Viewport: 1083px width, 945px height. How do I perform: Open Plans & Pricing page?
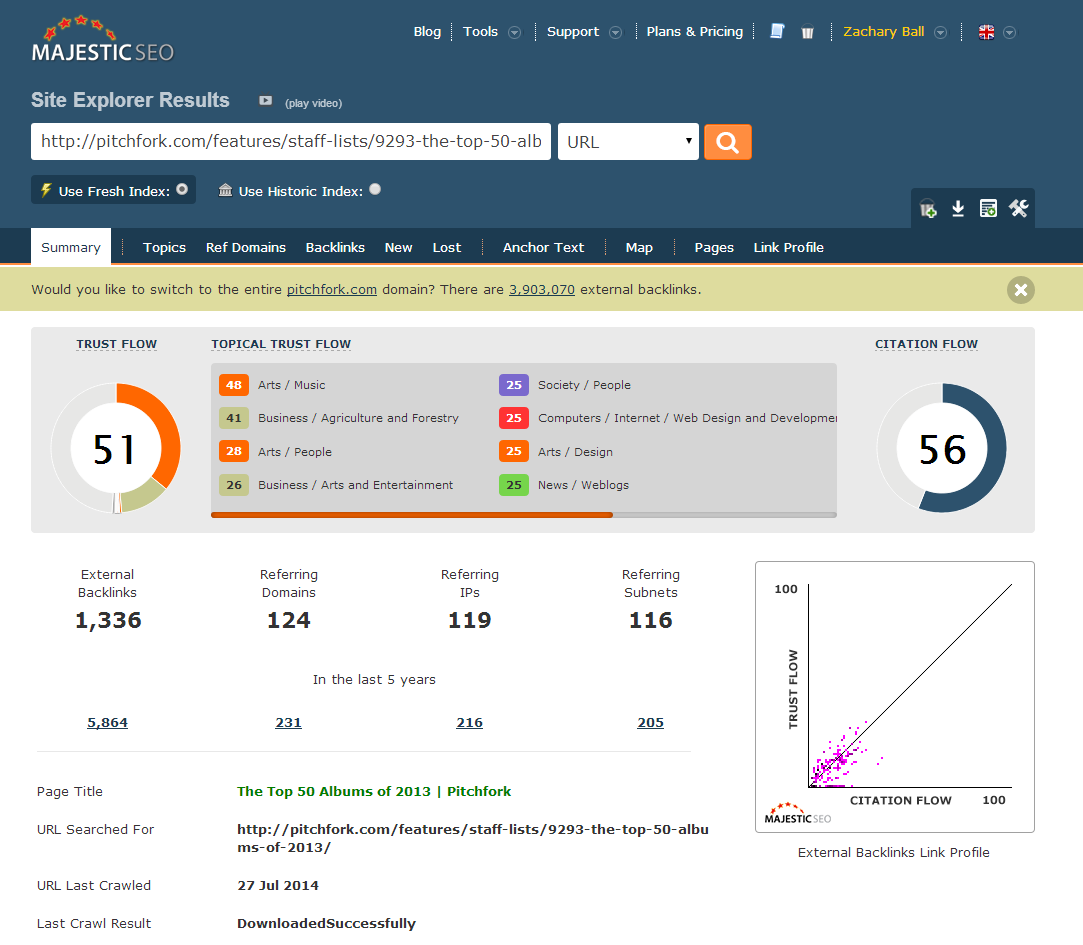[695, 32]
